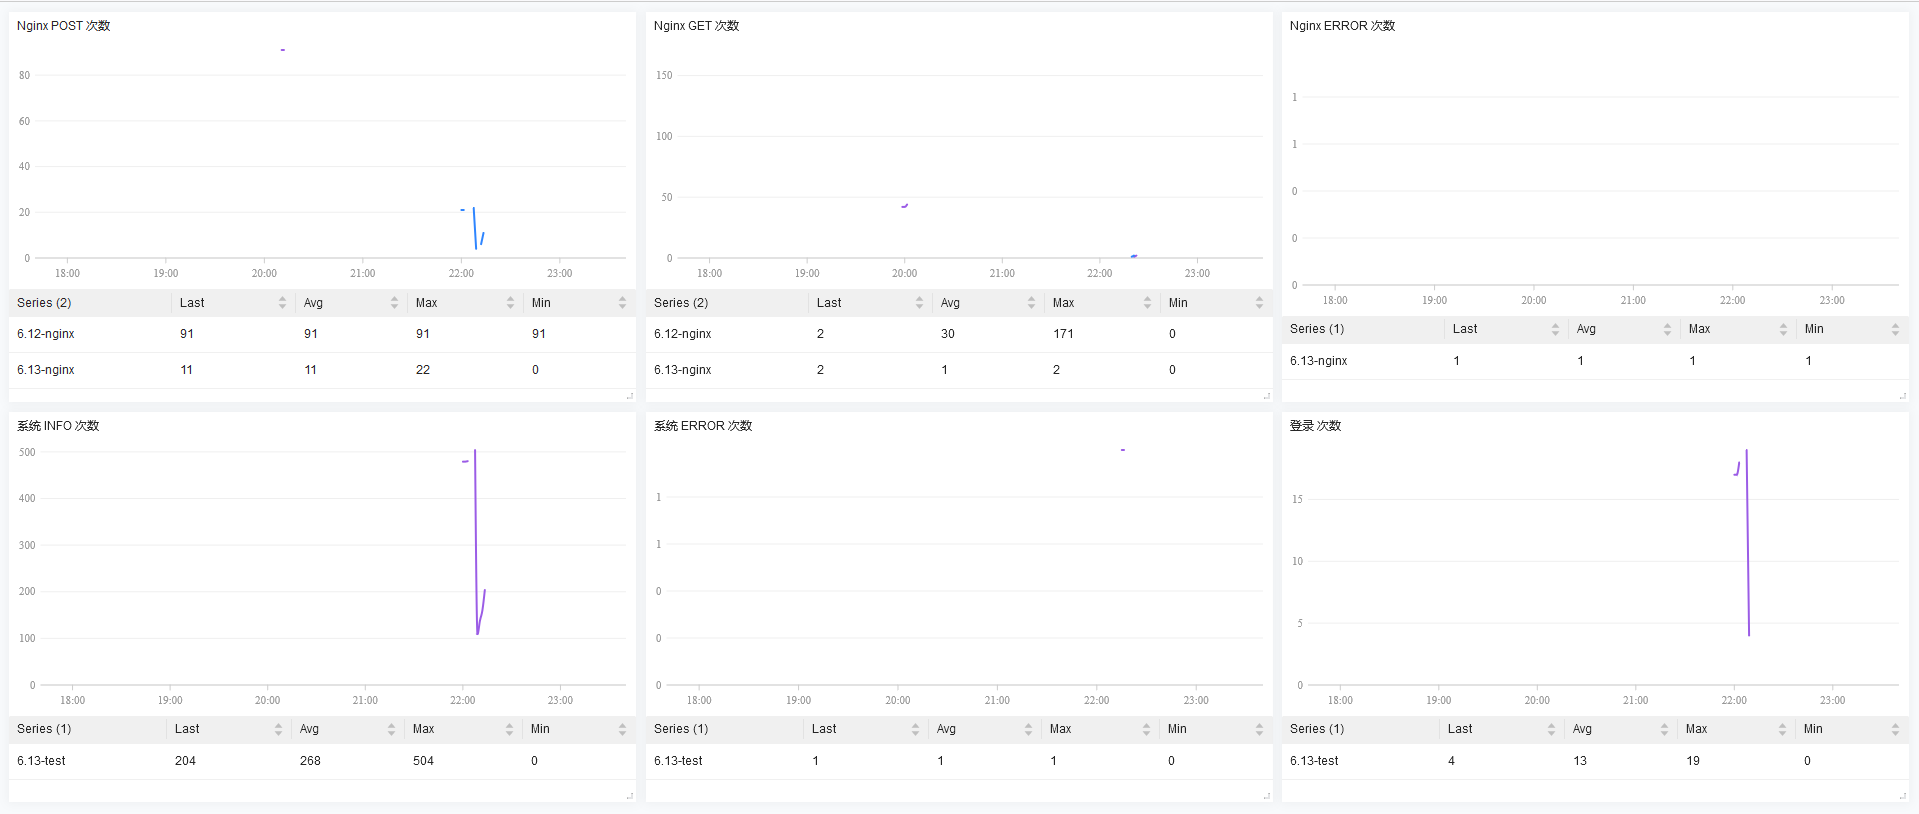The width and height of the screenshot is (1919, 814).
Task: Sort Nginx GET table by Avg column icon
Action: (1031, 303)
